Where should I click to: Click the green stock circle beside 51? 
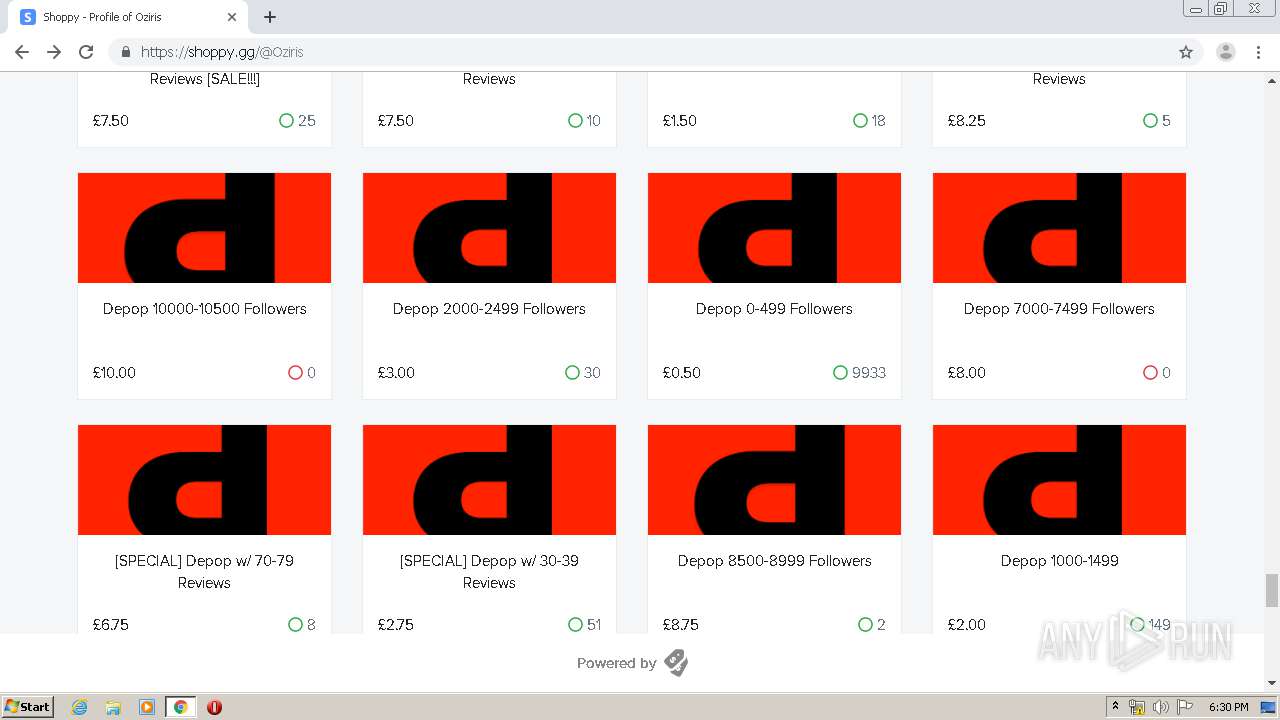click(575, 625)
